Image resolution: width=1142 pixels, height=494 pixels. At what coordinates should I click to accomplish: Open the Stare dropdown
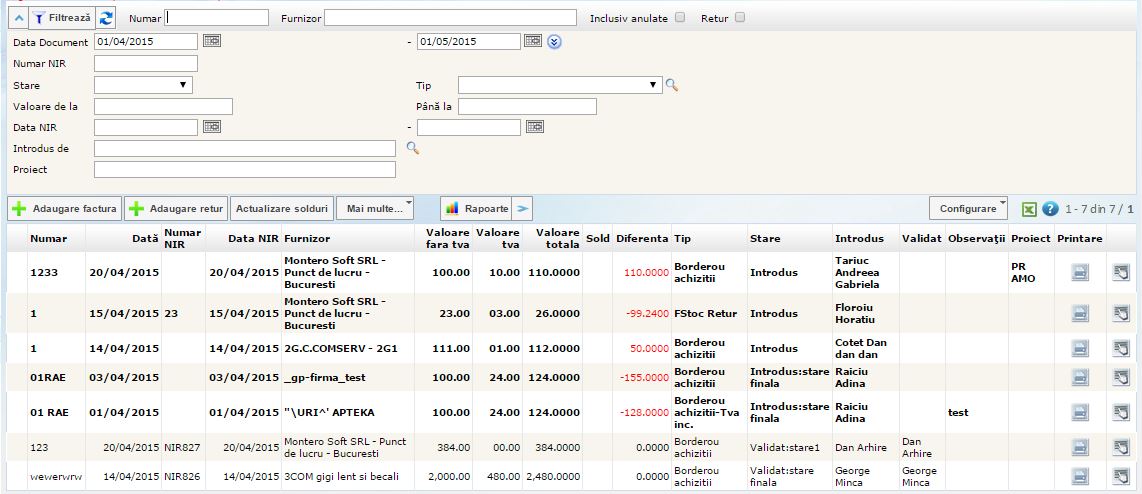click(143, 85)
